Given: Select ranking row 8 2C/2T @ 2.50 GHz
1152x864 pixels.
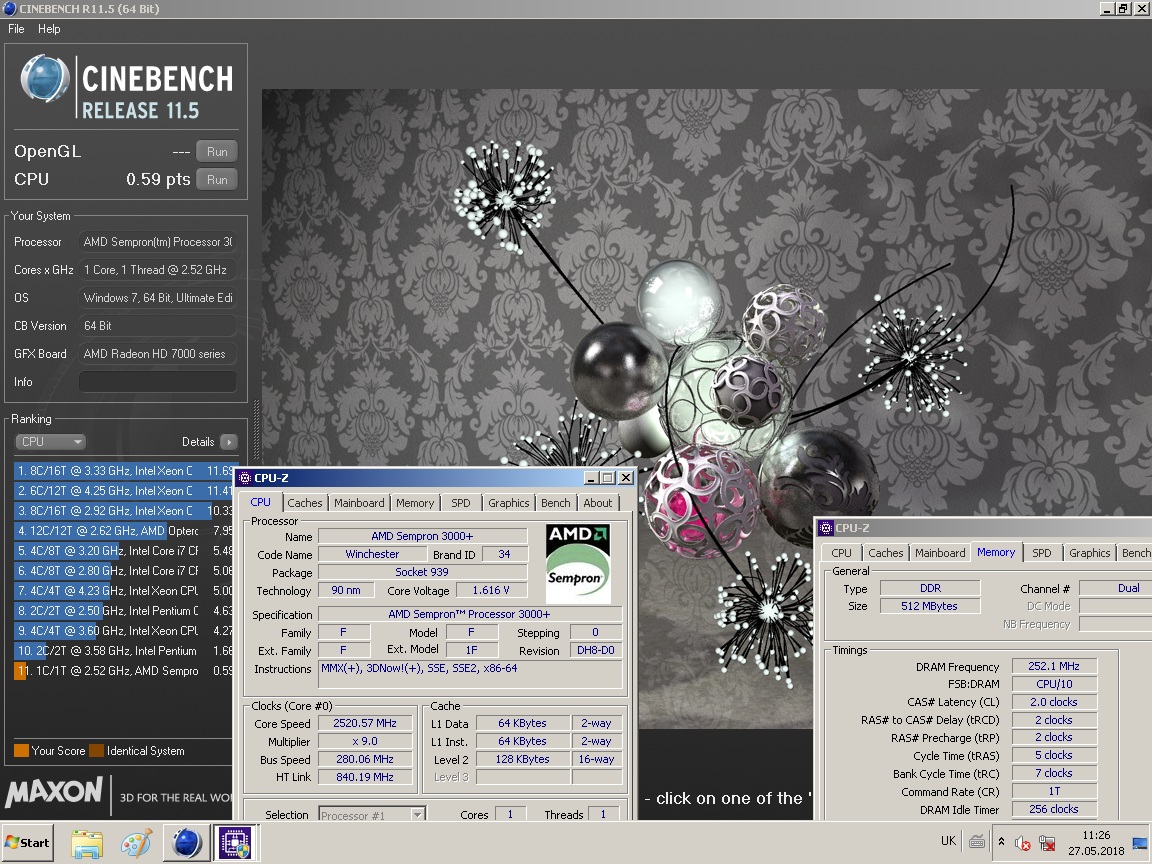Looking at the screenshot, I should [x=123, y=611].
